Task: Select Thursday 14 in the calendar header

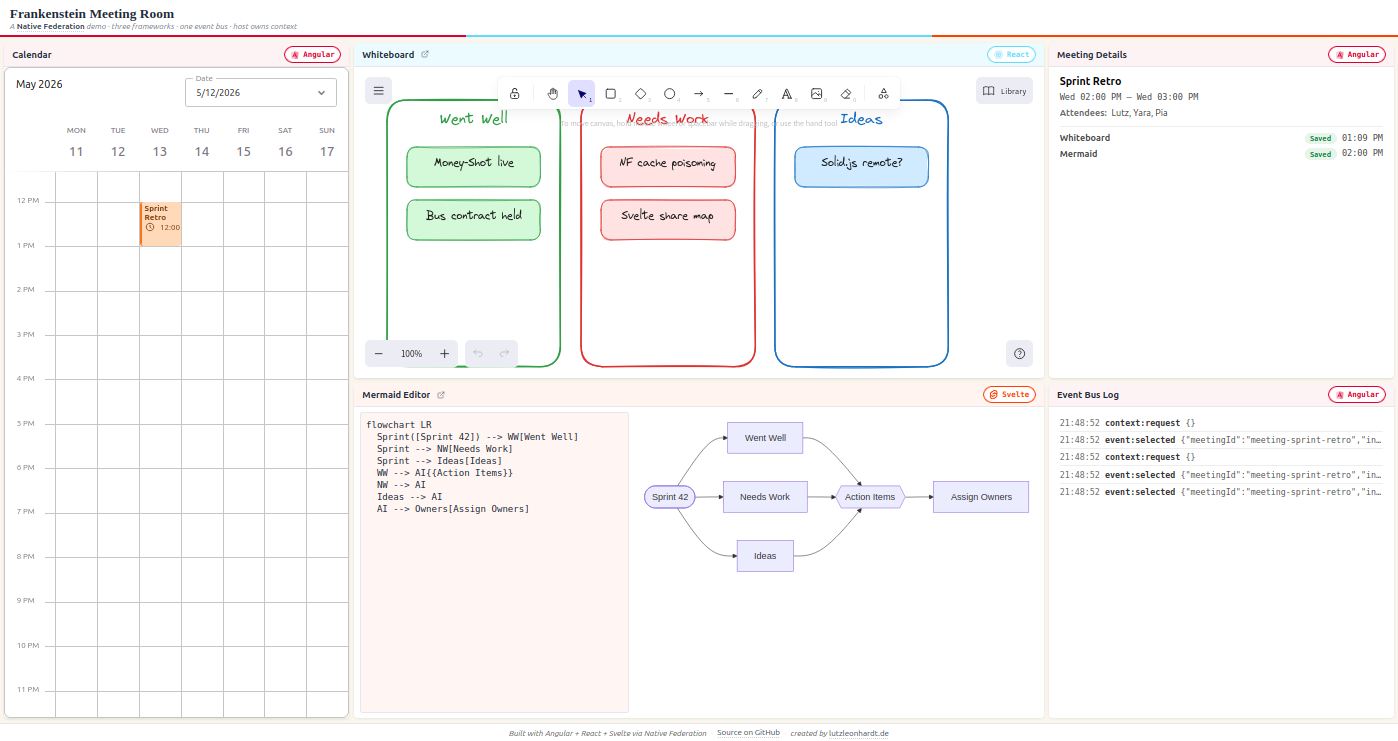Action: click(202, 143)
